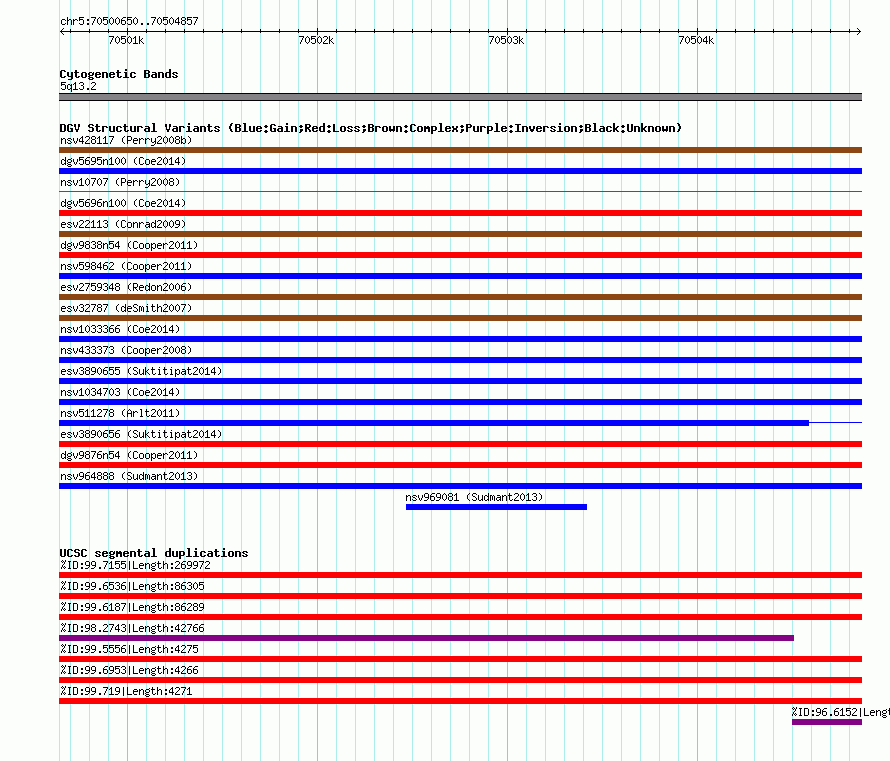
Task: Click the %ID:96.6152 duplication label
Action: (841, 712)
